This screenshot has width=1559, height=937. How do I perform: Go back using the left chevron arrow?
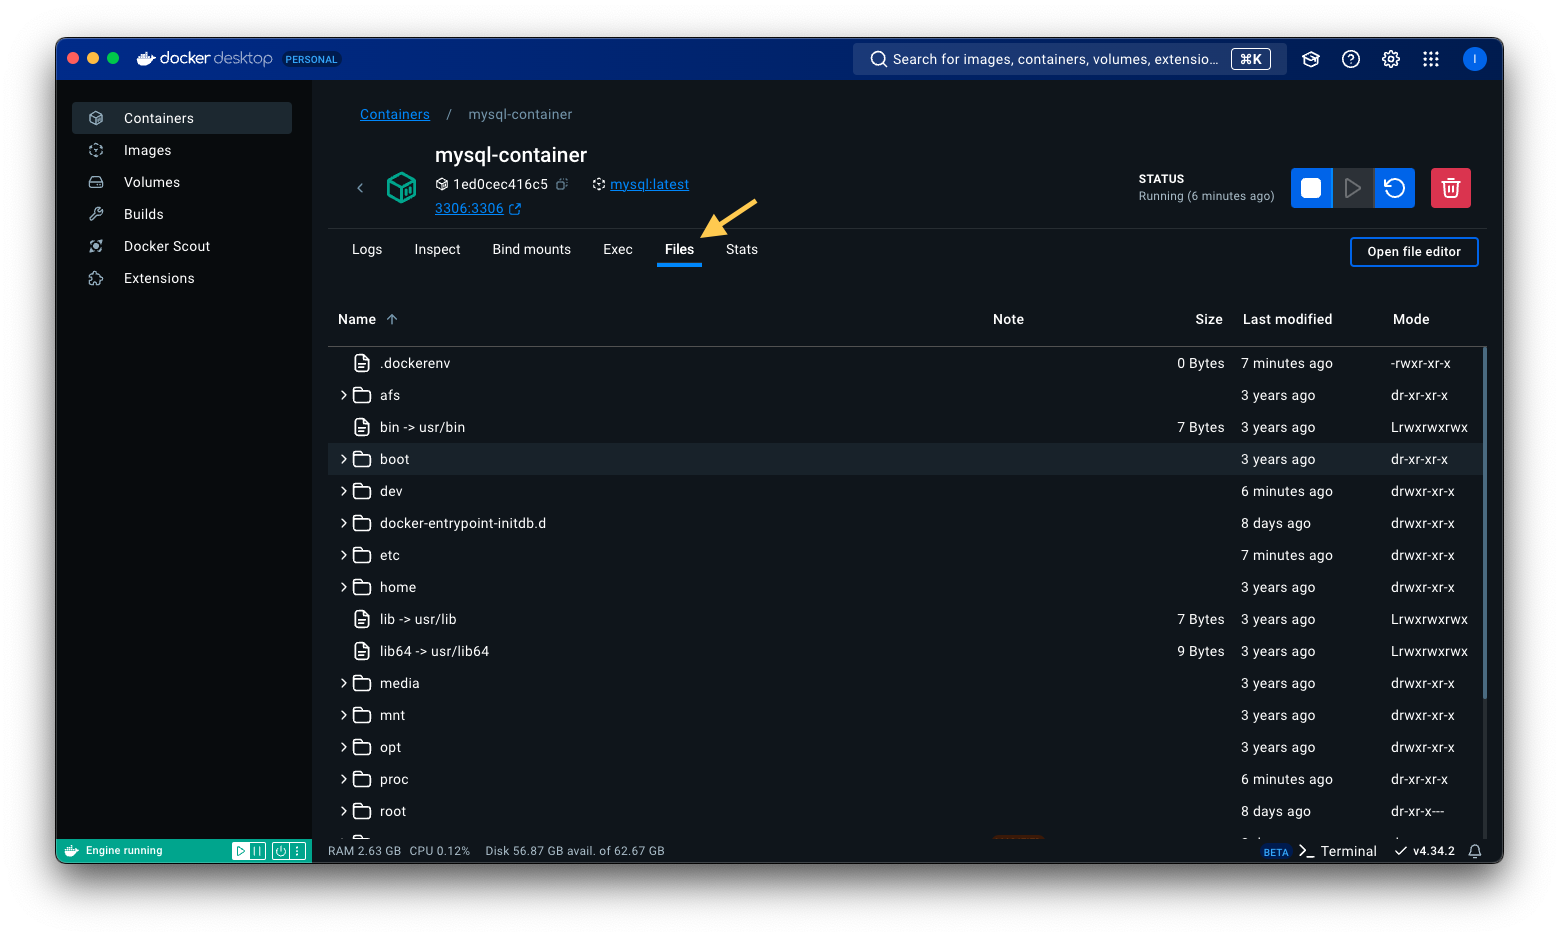360,188
